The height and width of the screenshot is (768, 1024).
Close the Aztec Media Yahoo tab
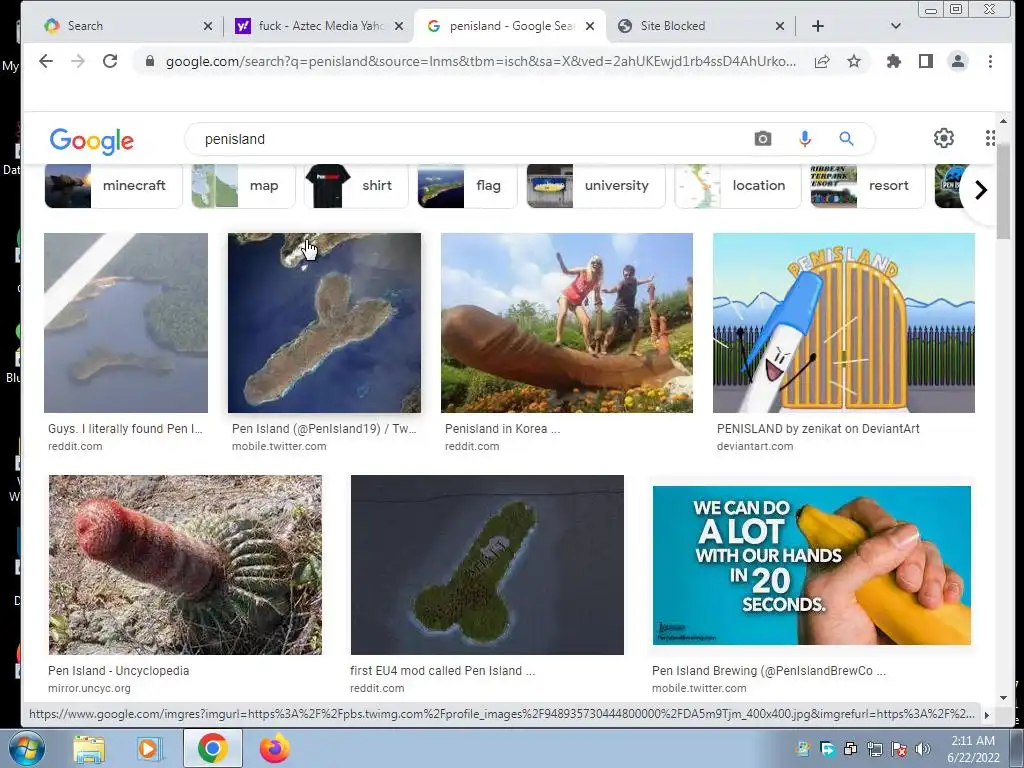[399, 26]
